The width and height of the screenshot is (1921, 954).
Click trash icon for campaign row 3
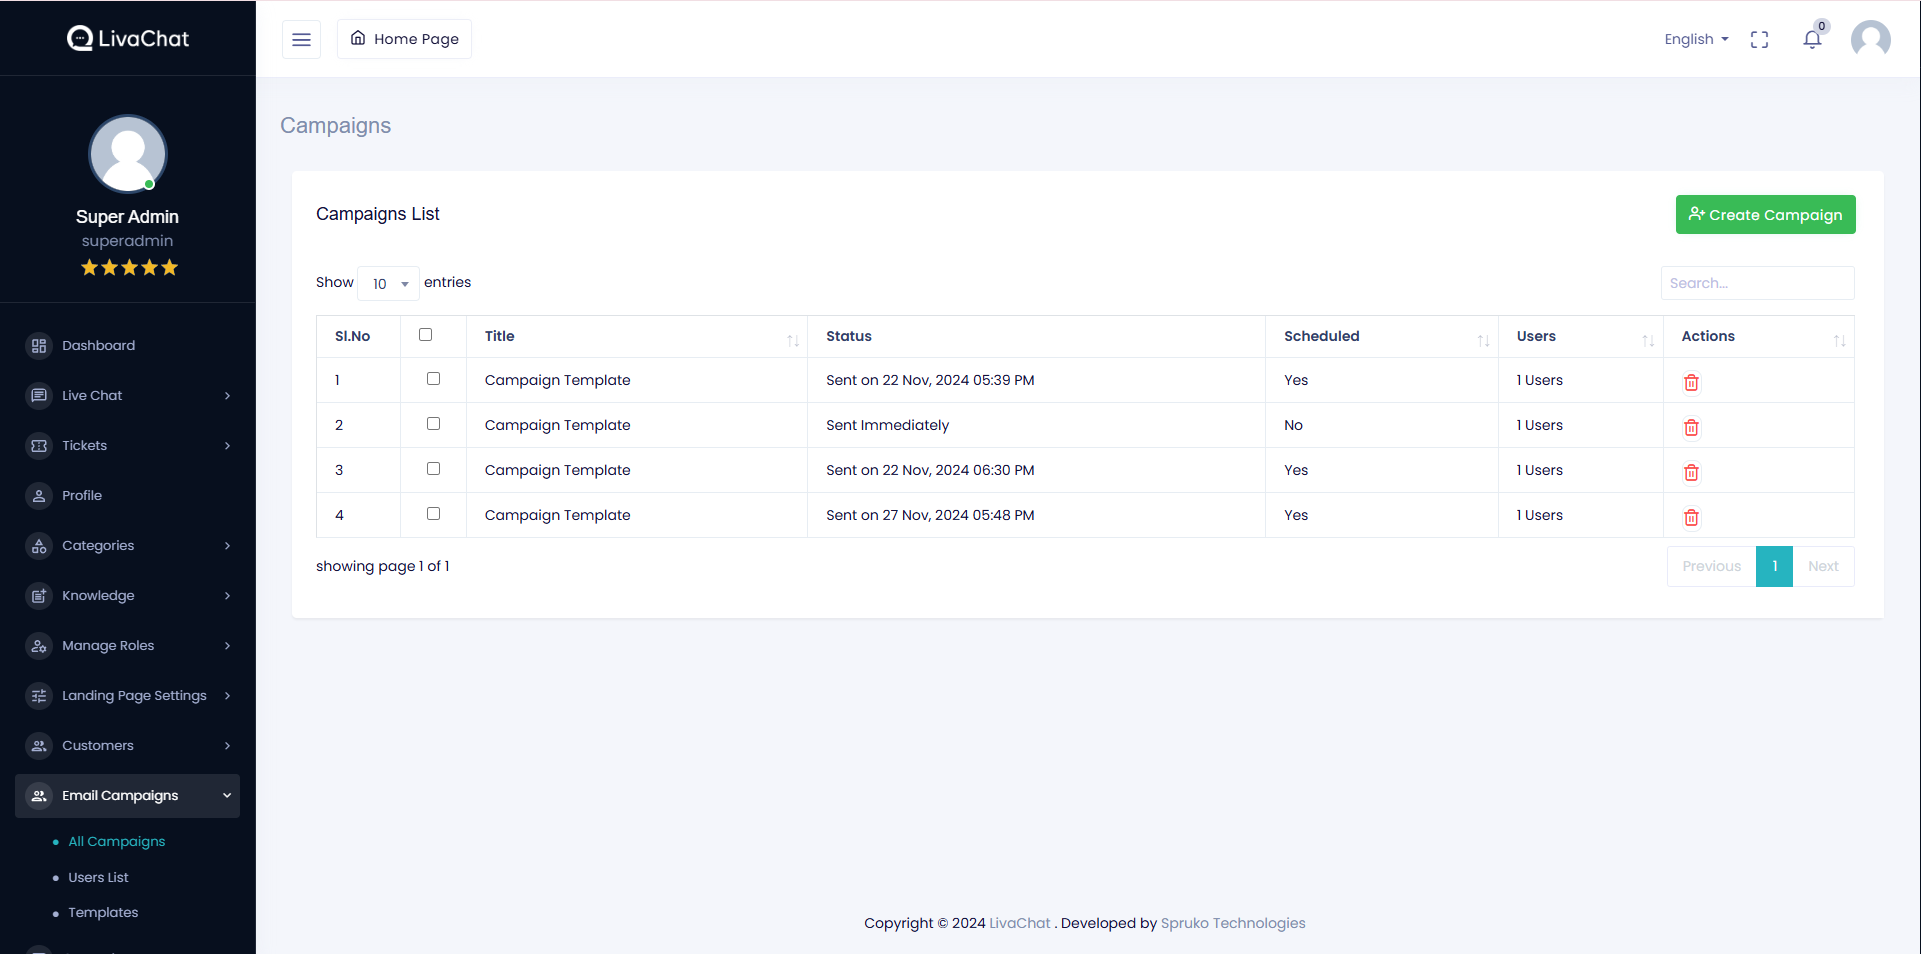[x=1691, y=473]
